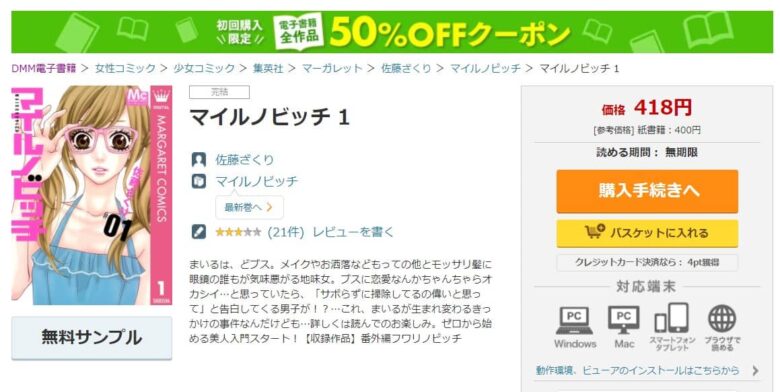This screenshot has width=780, height=392.
Task: Click the author person icon
Action: pos(198,160)
